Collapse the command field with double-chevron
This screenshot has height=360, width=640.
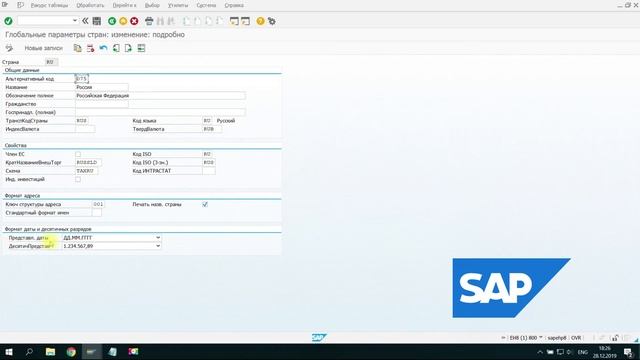[x=85, y=21]
